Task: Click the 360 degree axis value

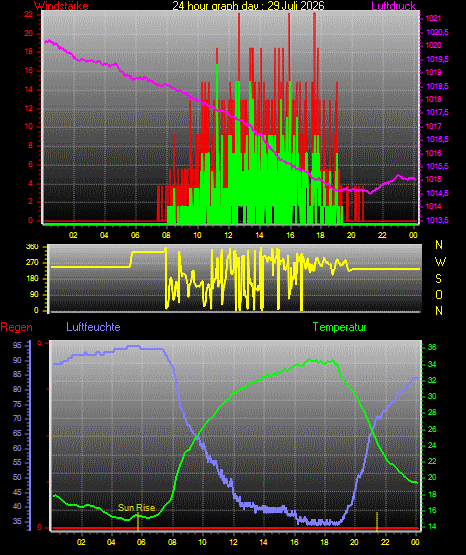Action: [33, 247]
